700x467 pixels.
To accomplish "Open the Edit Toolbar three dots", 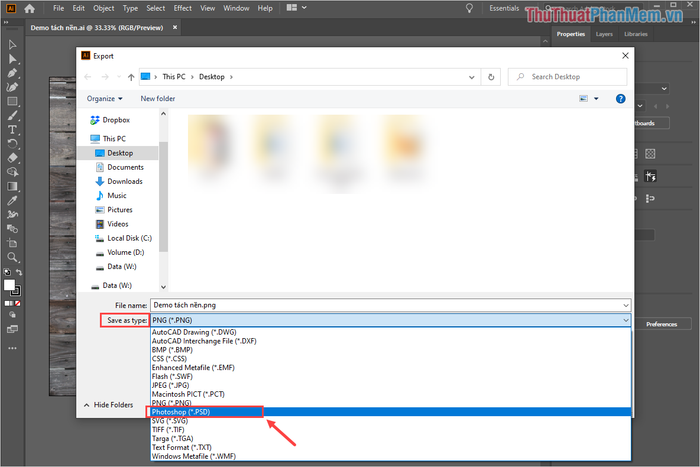I will pyautogui.click(x=12, y=348).
